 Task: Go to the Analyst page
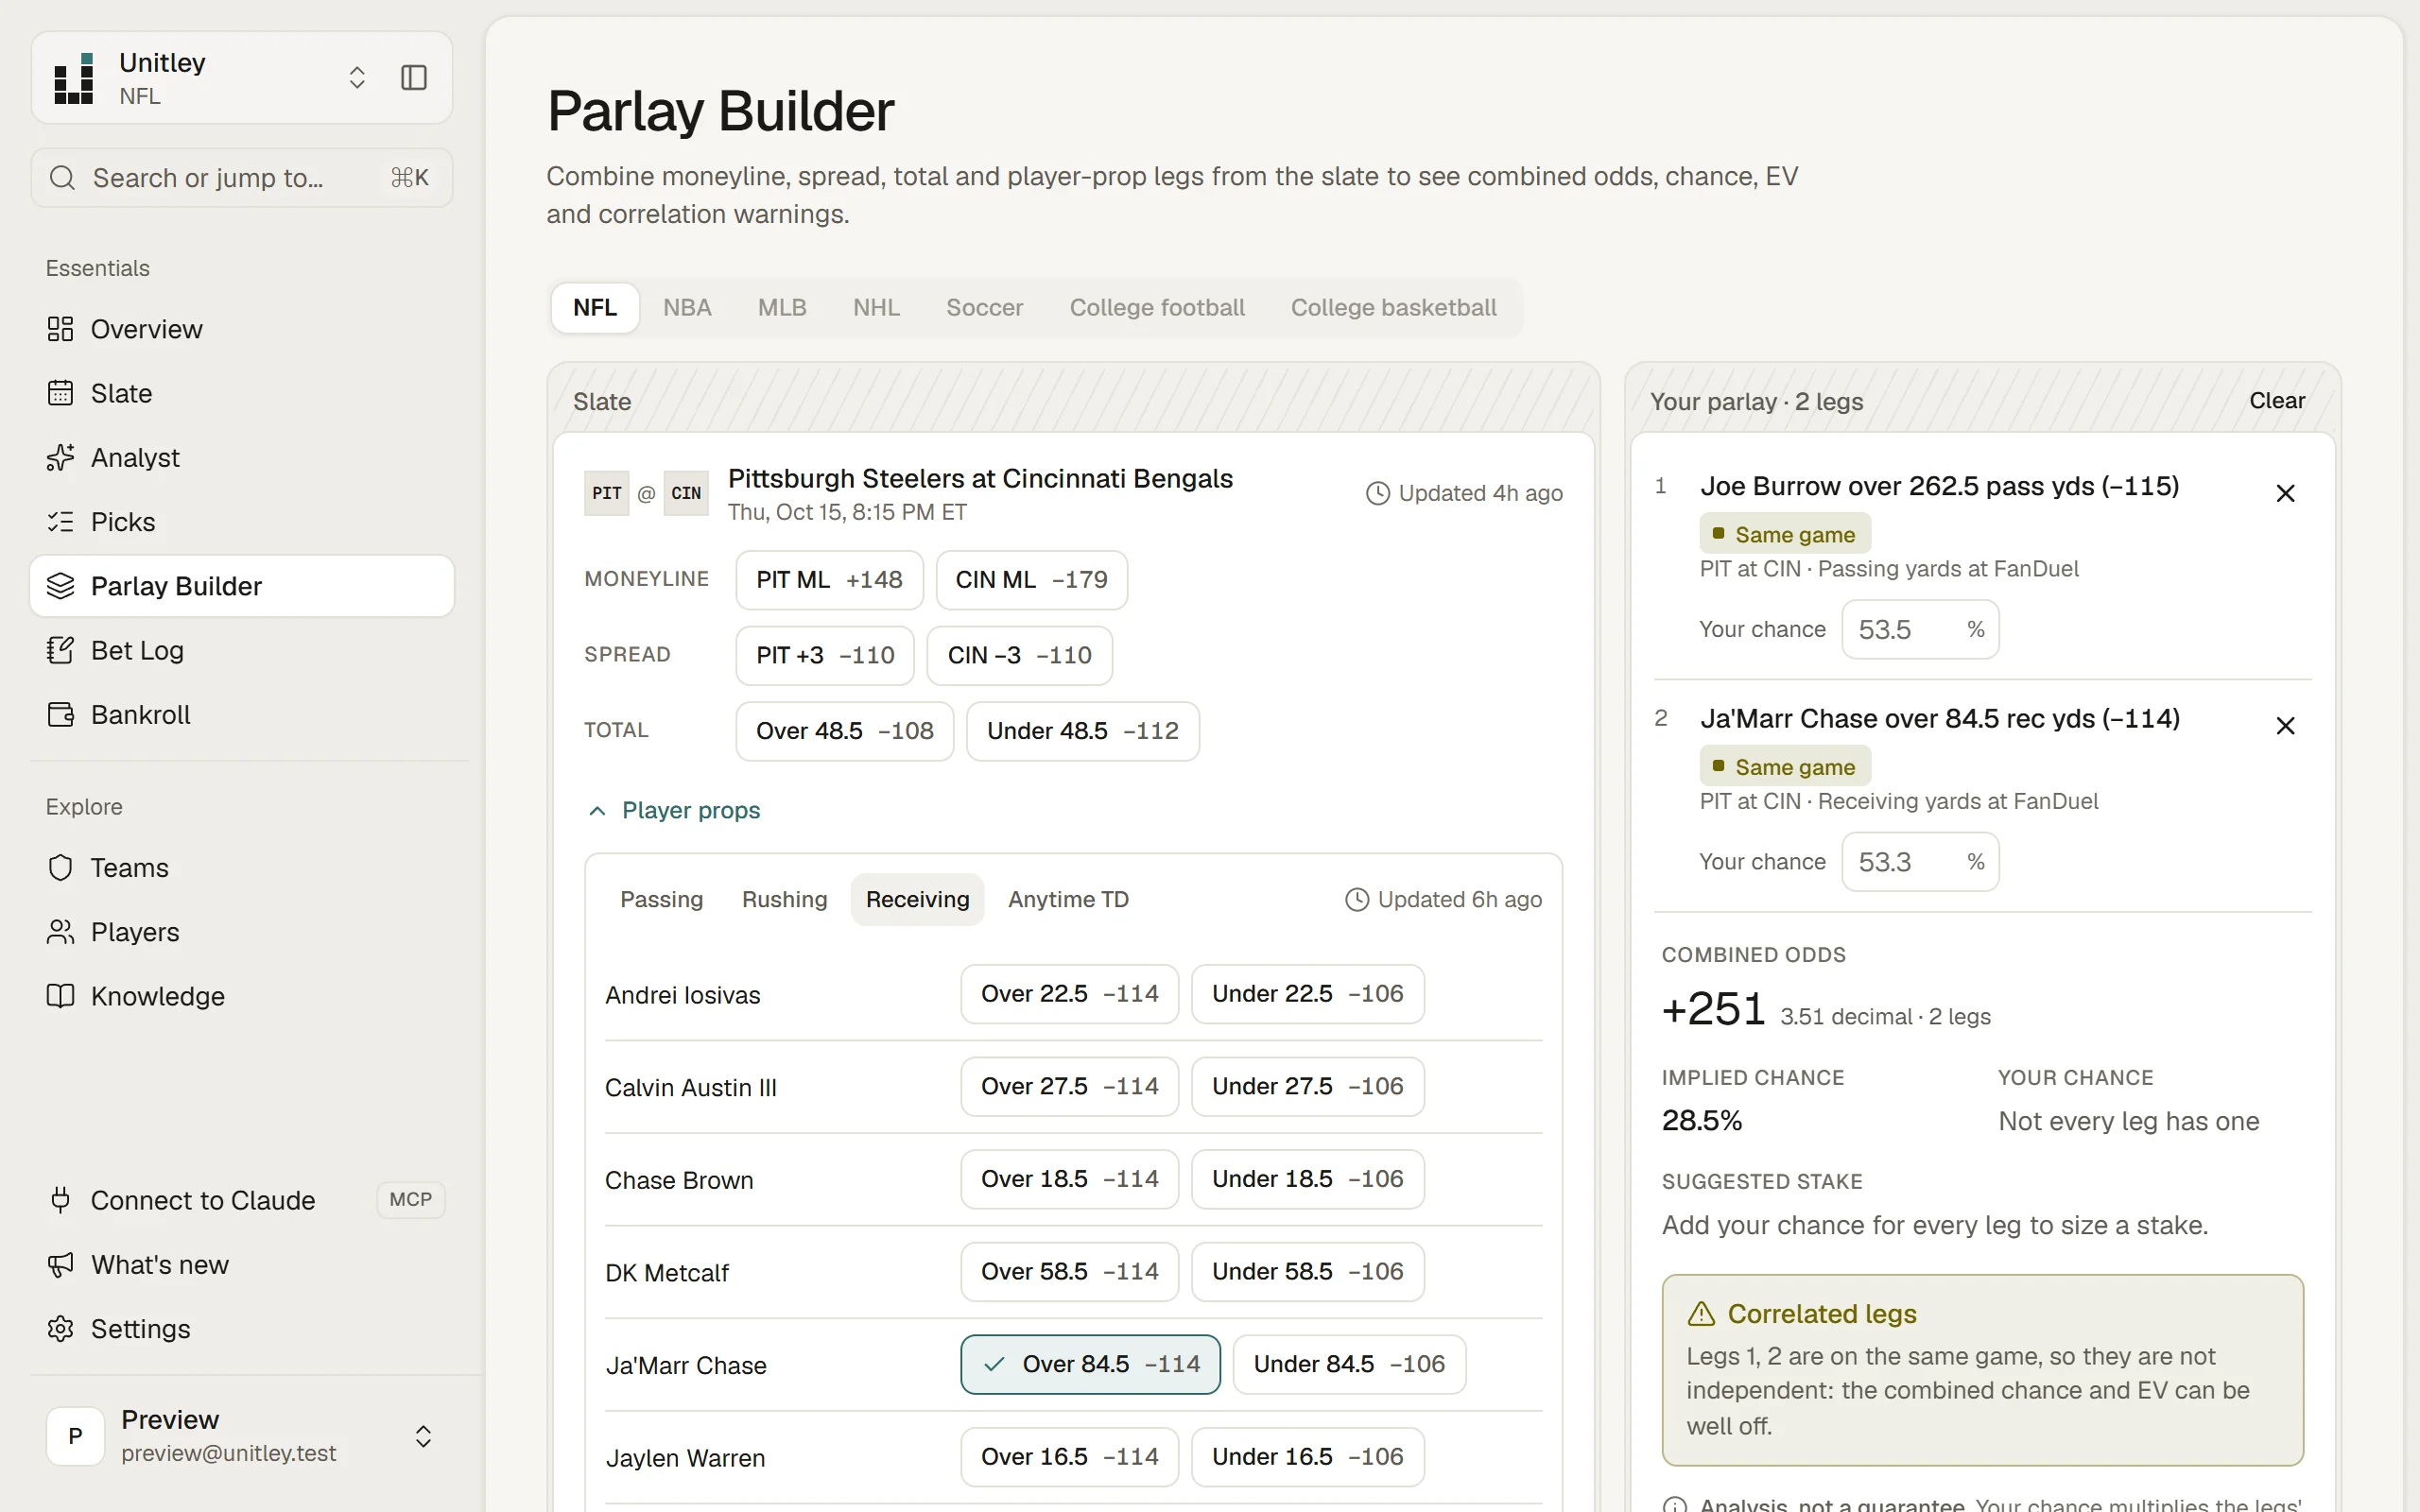coord(242,457)
